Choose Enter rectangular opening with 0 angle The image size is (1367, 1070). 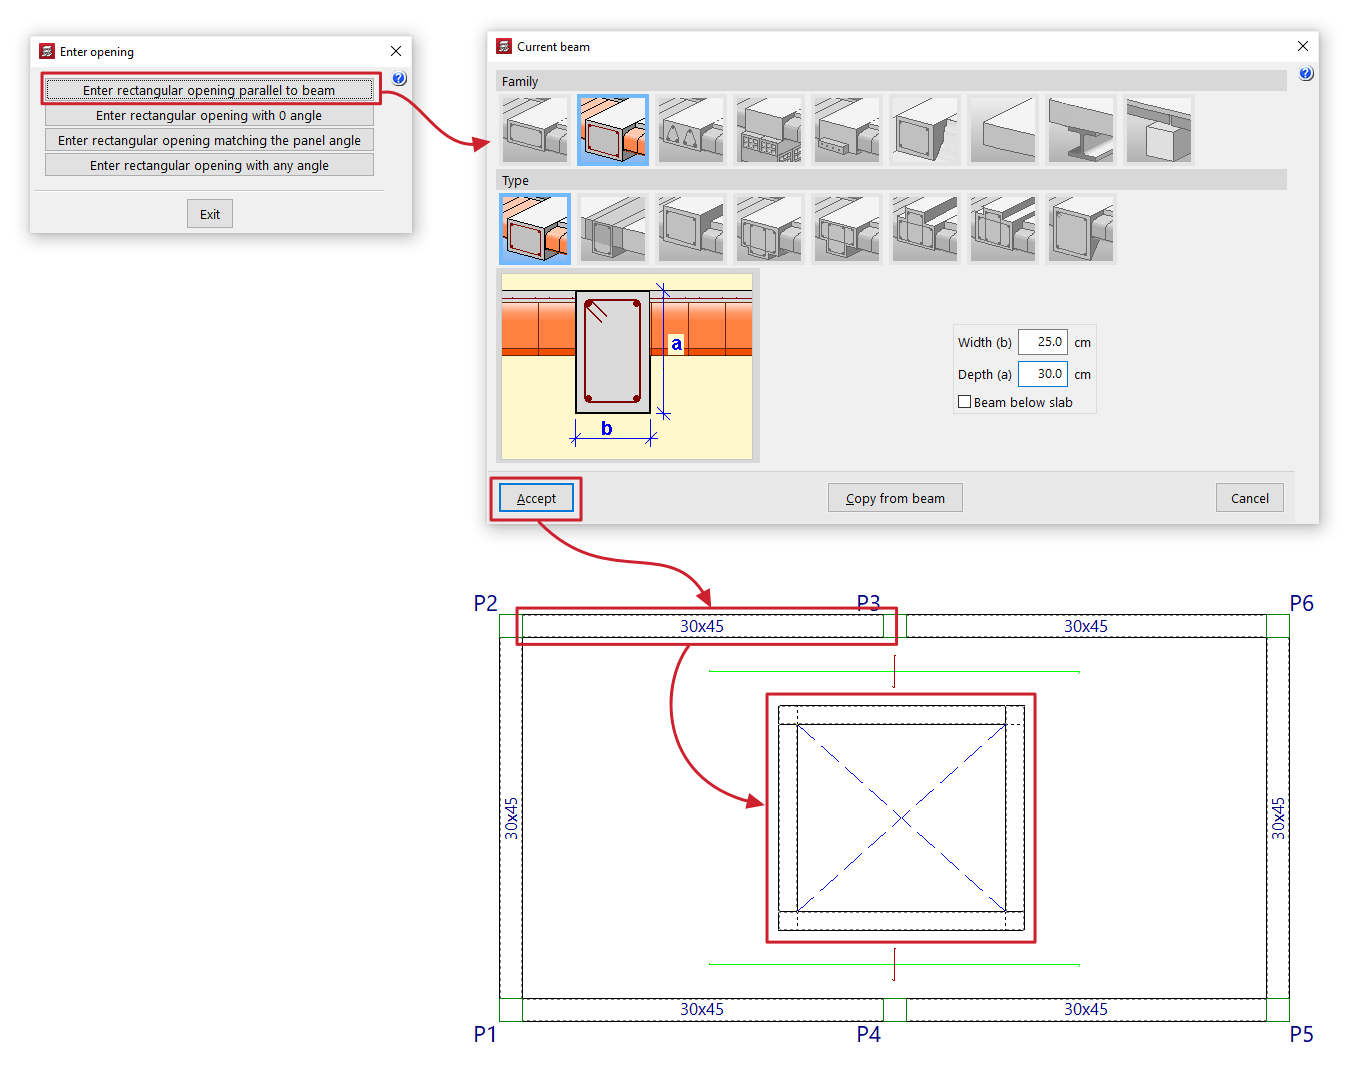pos(209,115)
